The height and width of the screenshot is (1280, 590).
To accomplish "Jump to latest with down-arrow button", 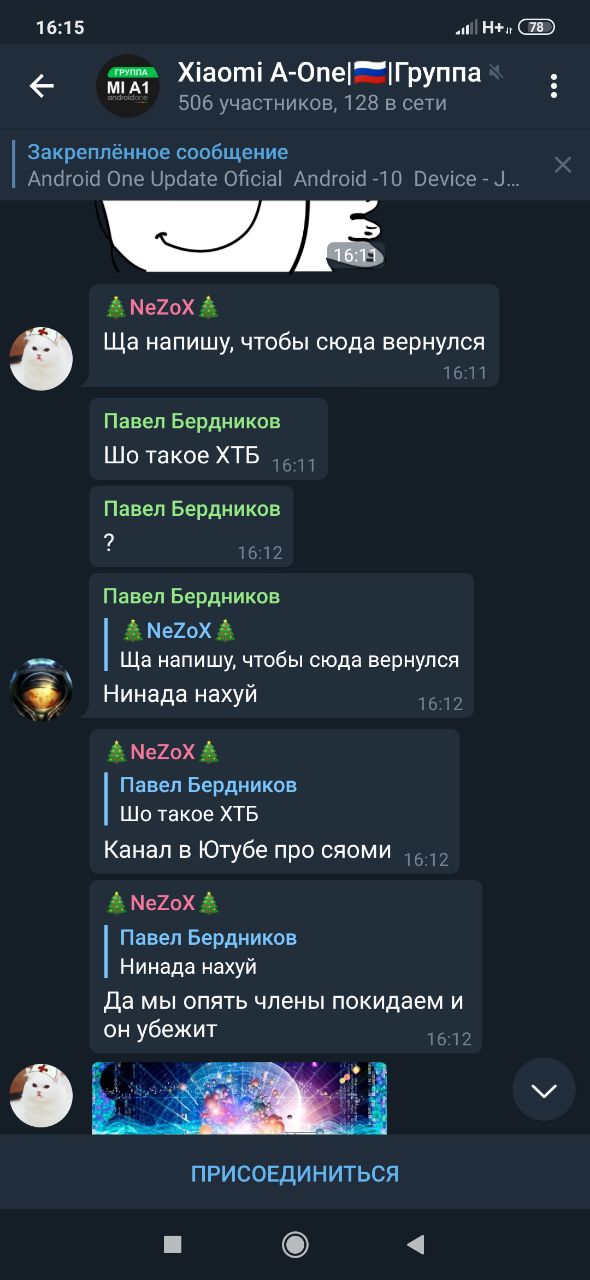I will tap(544, 1089).
